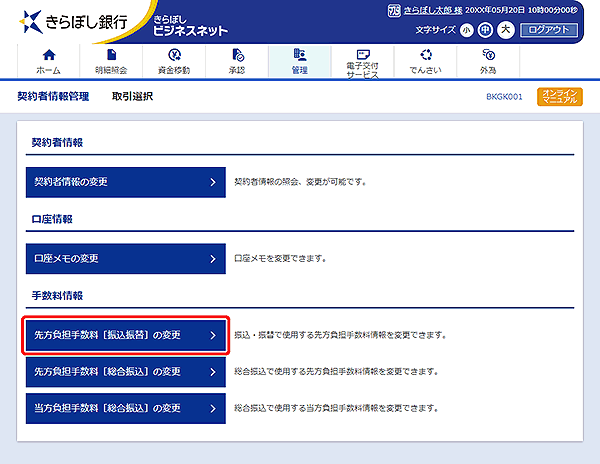The width and height of the screenshot is (600, 464).
Task: Click chevron on 当方負担手数料［総合振込］の変更
Action: point(213,408)
